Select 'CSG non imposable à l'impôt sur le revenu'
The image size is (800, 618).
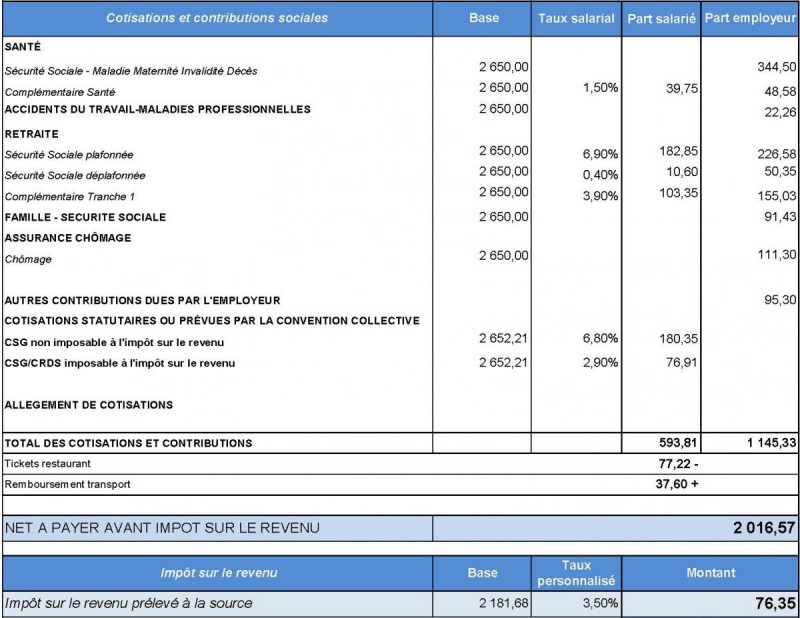114,342
